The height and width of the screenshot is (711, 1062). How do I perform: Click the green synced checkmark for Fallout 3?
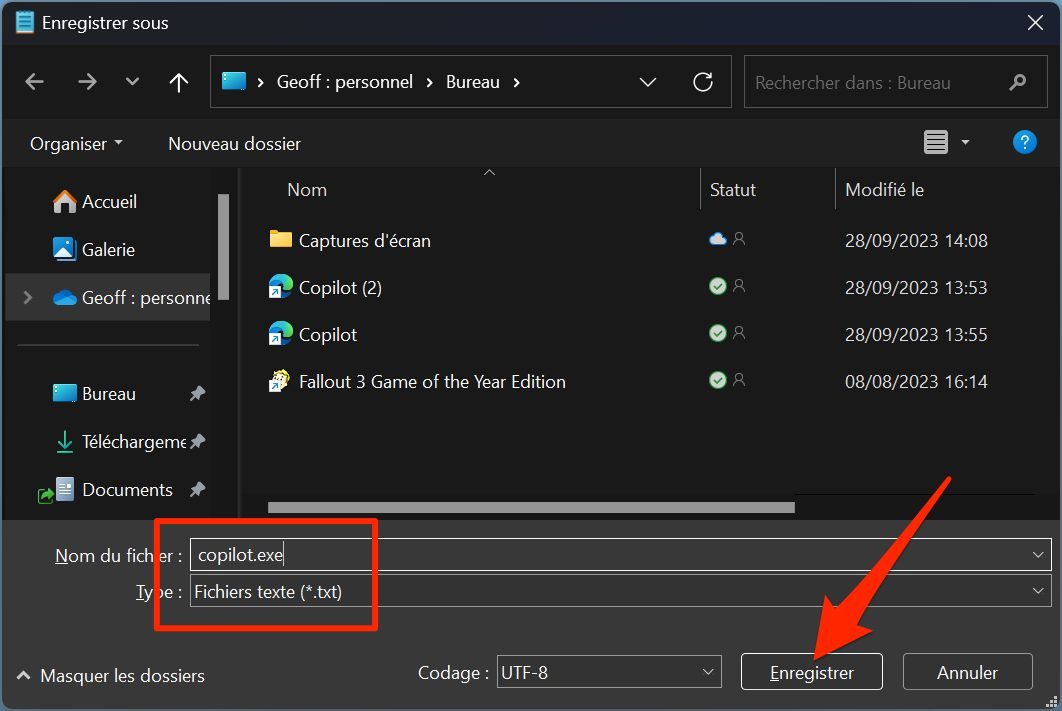[717, 381]
